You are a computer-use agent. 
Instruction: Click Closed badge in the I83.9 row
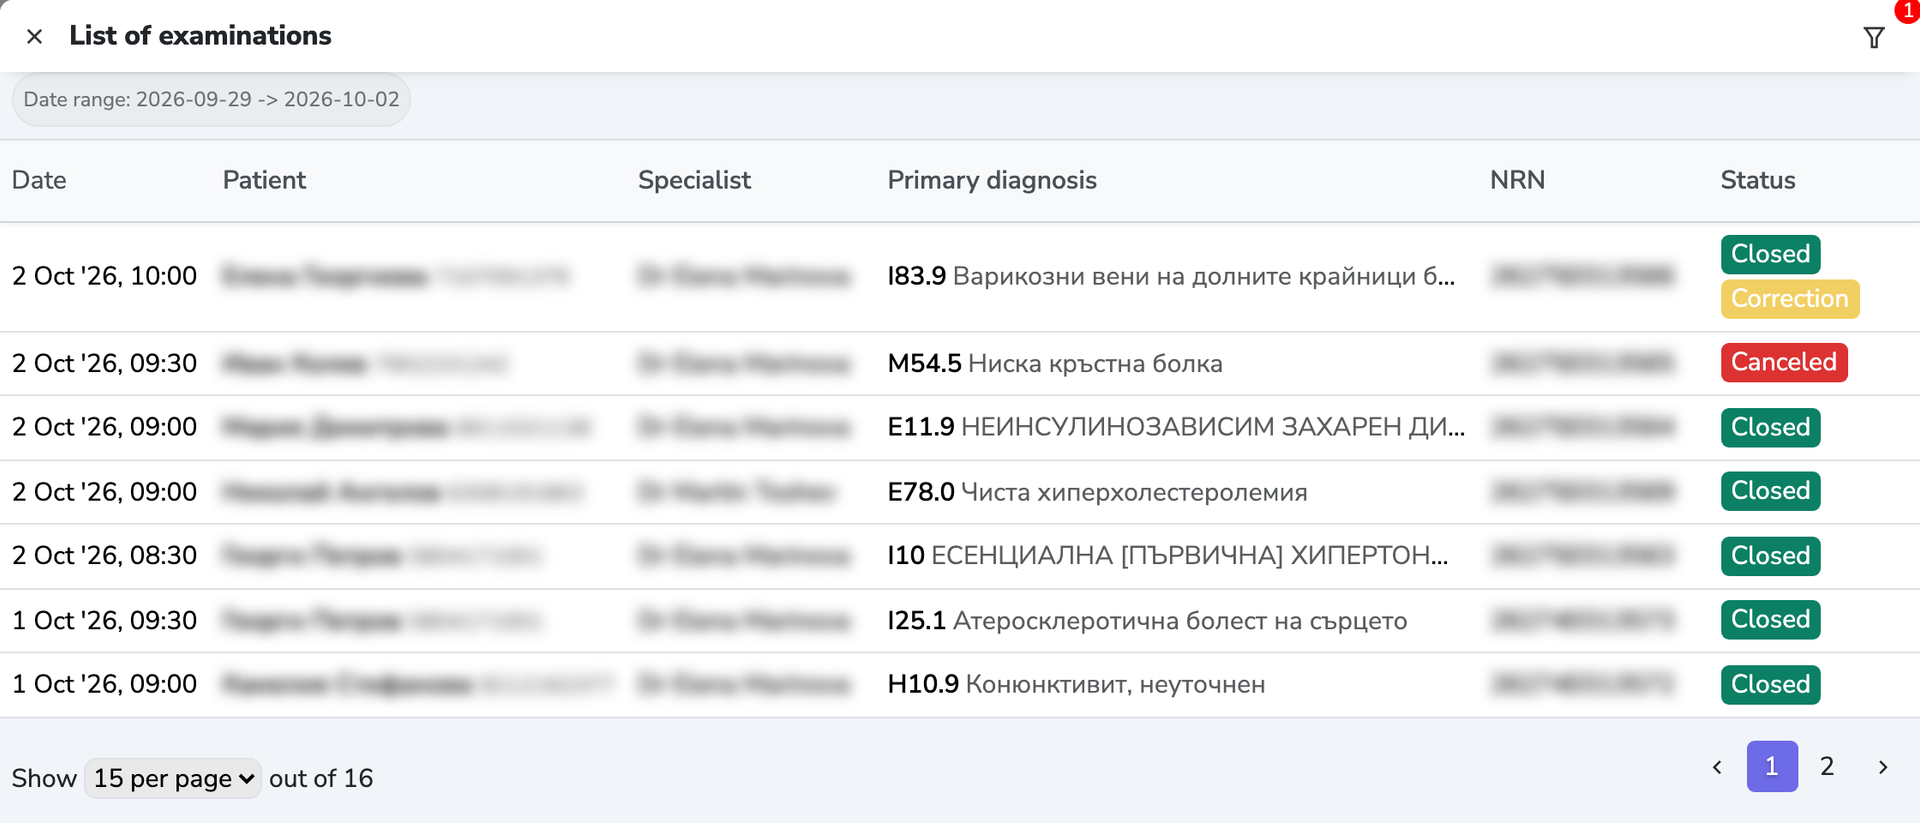click(1770, 254)
